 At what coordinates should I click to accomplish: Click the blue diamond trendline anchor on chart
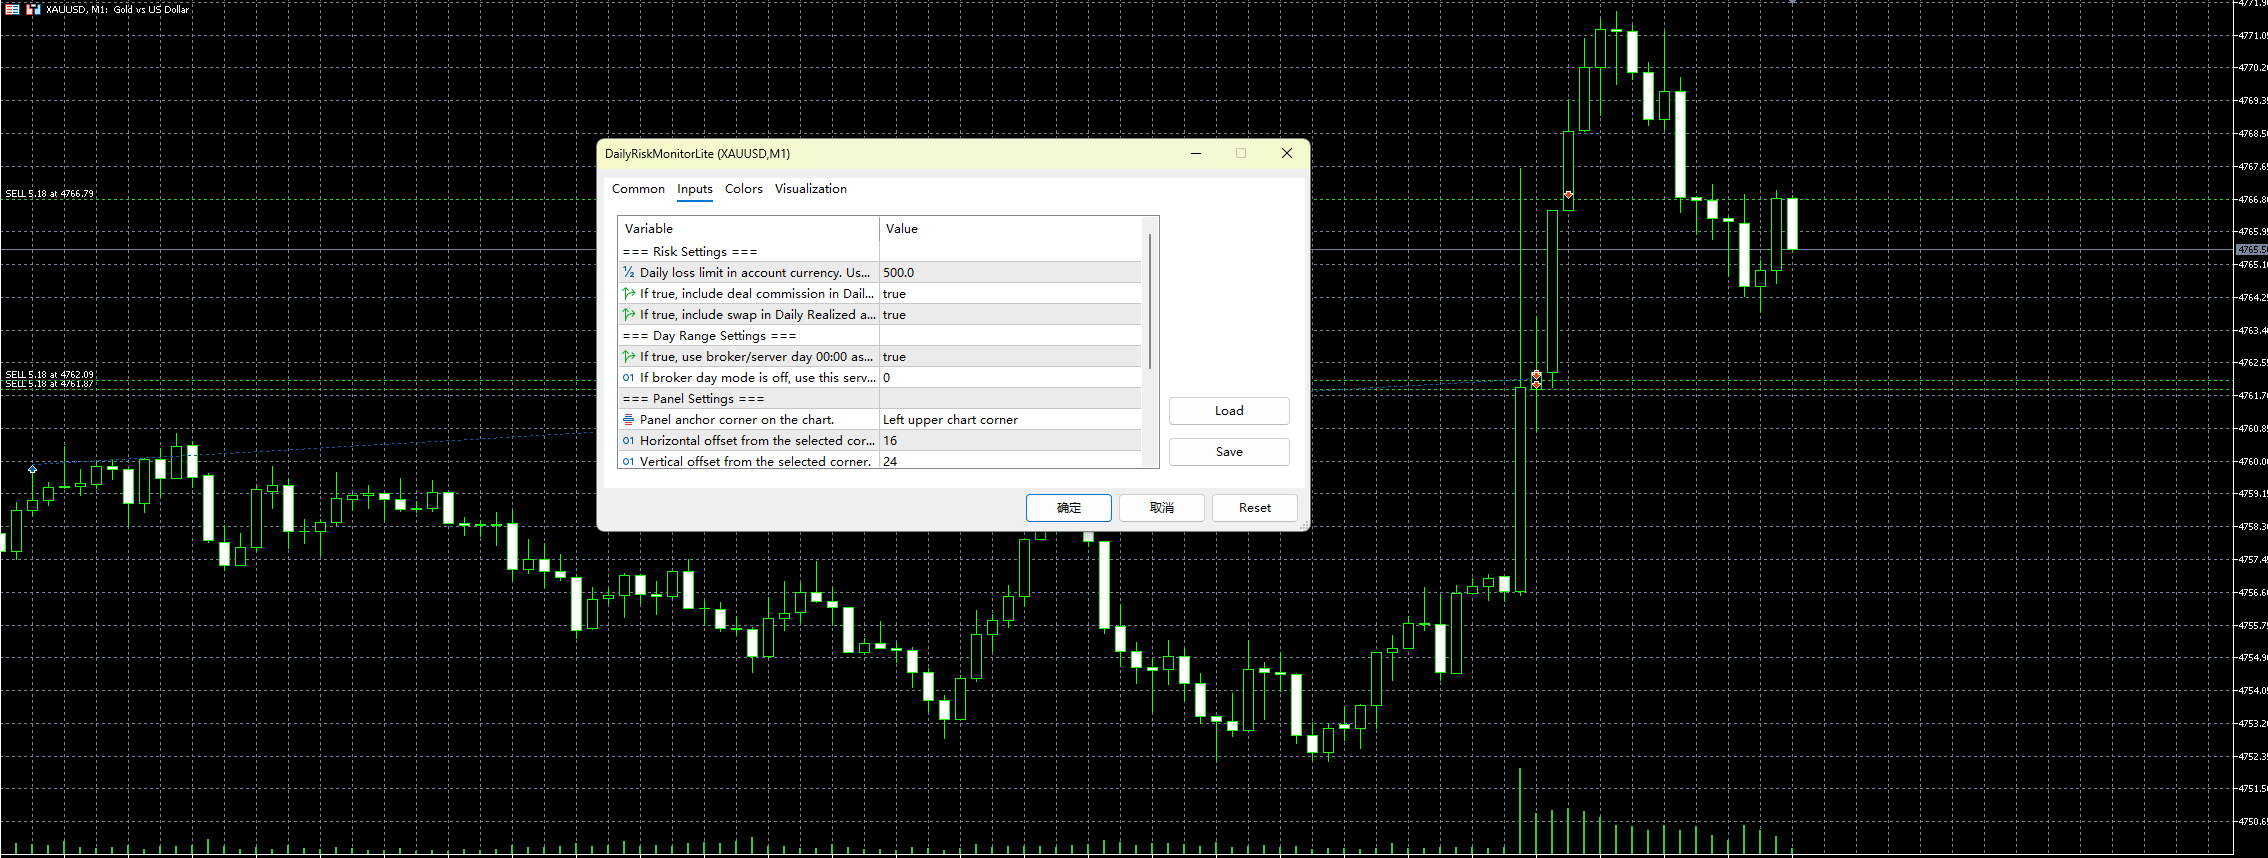tap(33, 469)
